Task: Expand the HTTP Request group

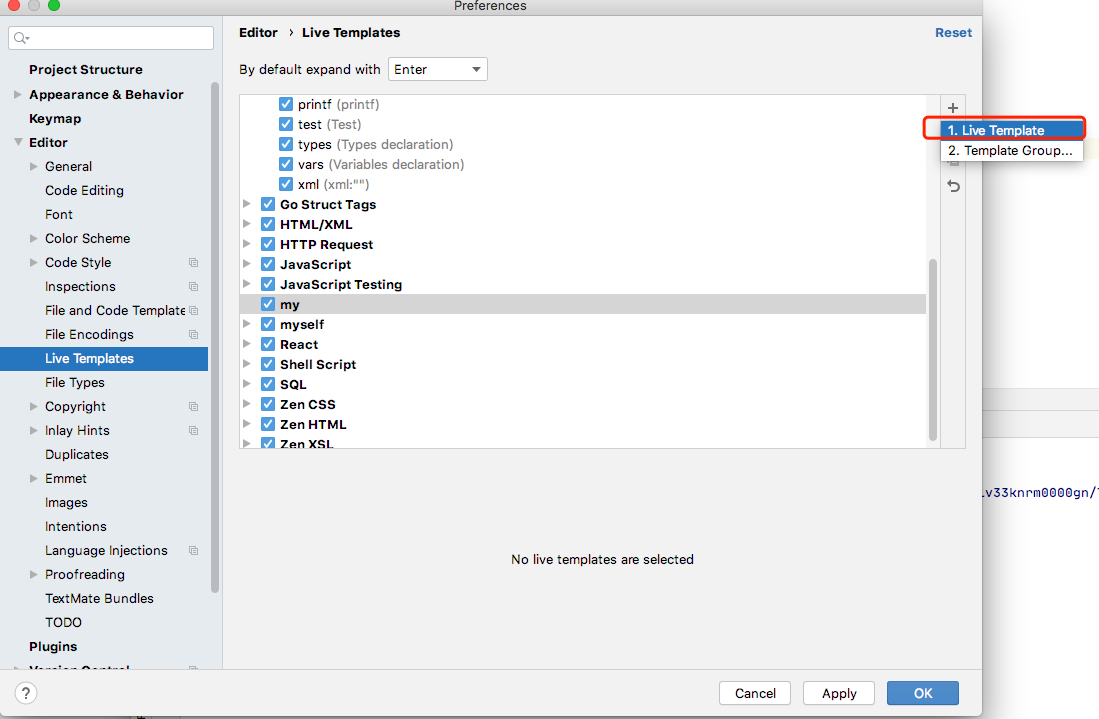Action: (x=247, y=244)
